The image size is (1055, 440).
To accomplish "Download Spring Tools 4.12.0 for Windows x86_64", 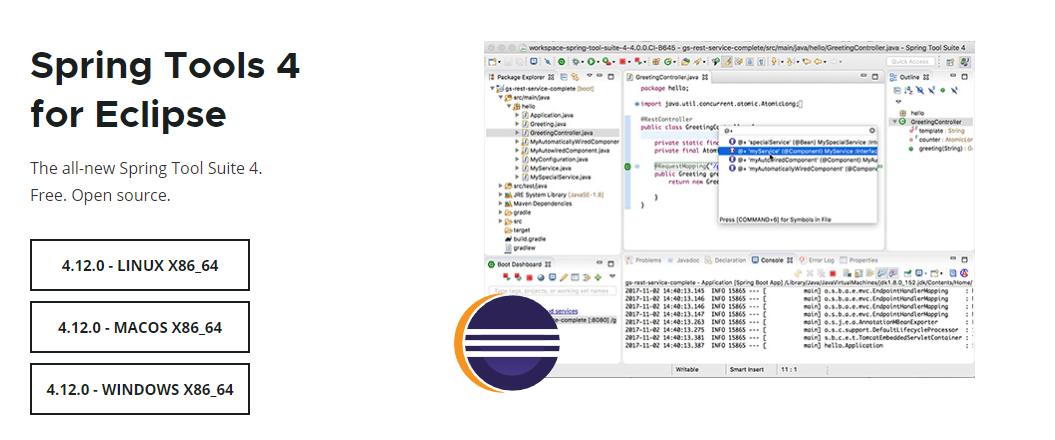I will point(140,389).
